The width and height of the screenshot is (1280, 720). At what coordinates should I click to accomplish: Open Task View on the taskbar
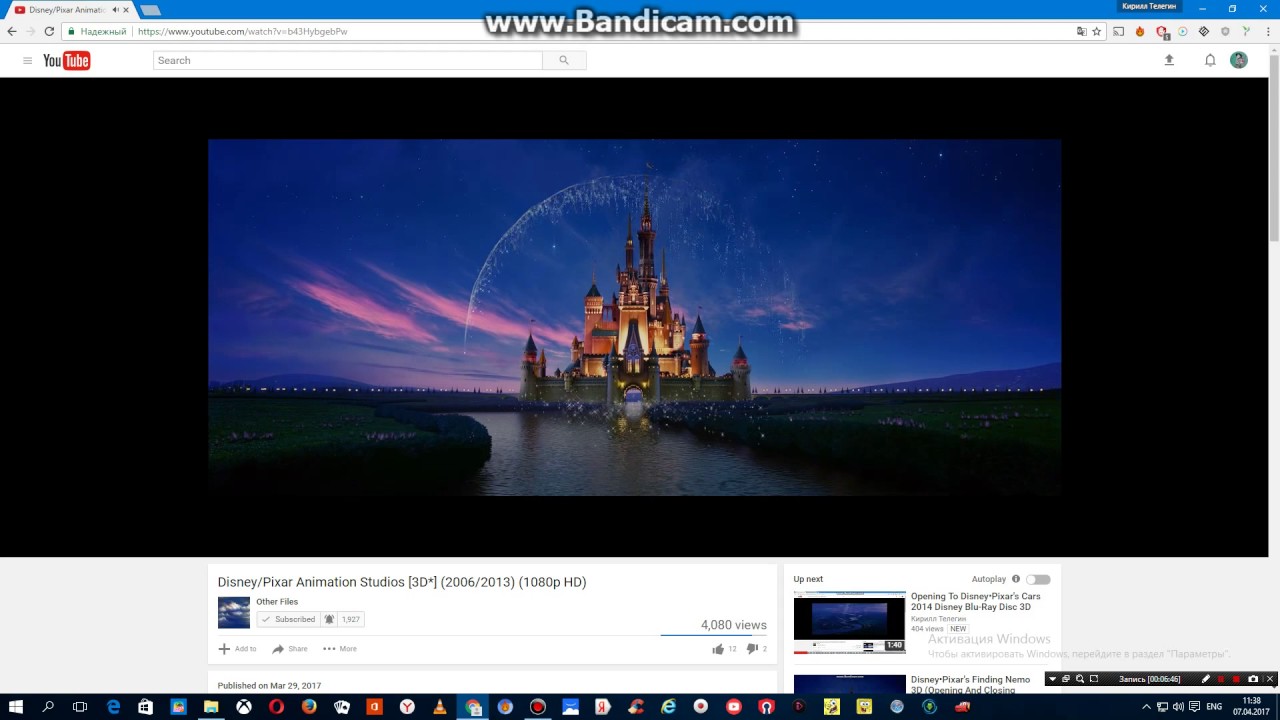tap(80, 707)
